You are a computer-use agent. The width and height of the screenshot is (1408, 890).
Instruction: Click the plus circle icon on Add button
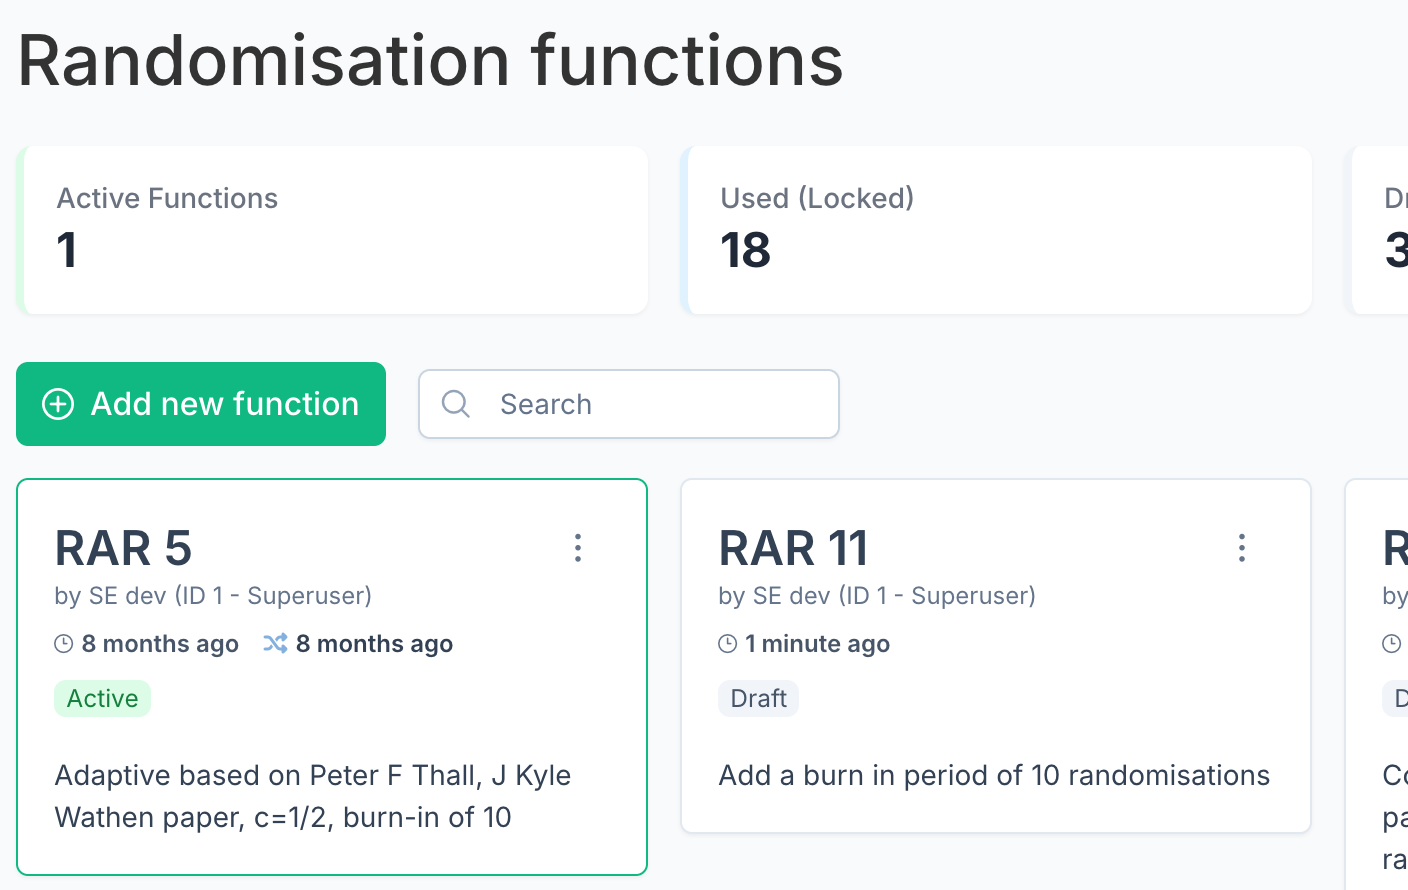[x=58, y=404]
